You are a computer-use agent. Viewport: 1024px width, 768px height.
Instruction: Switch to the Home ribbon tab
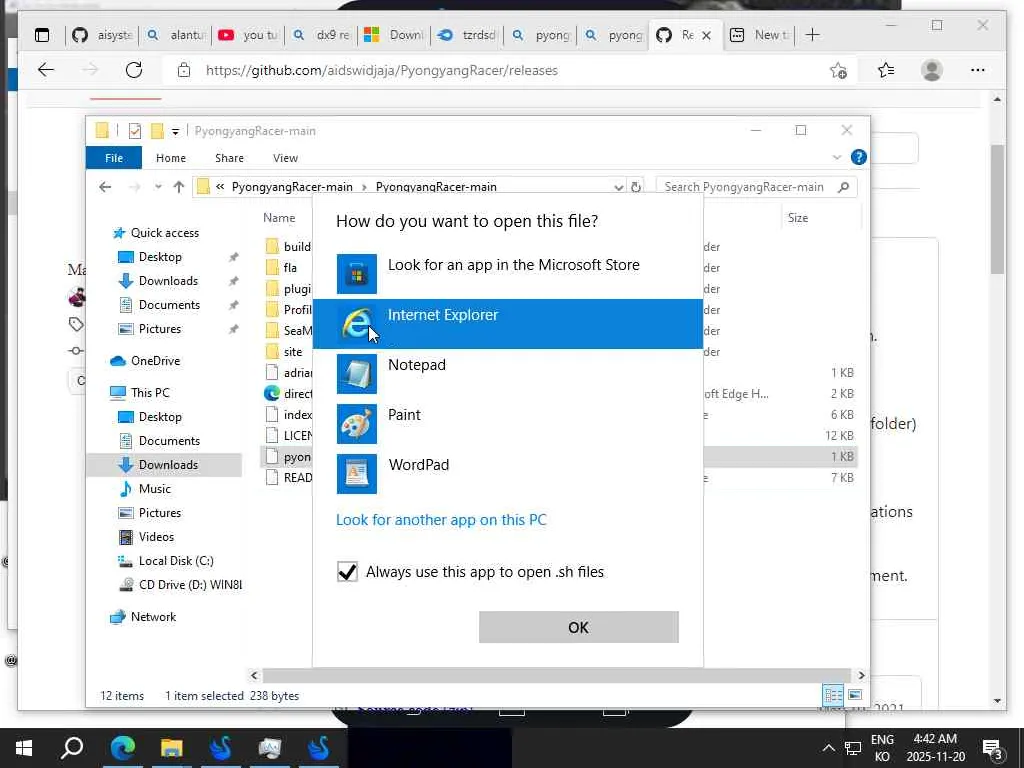tap(170, 158)
